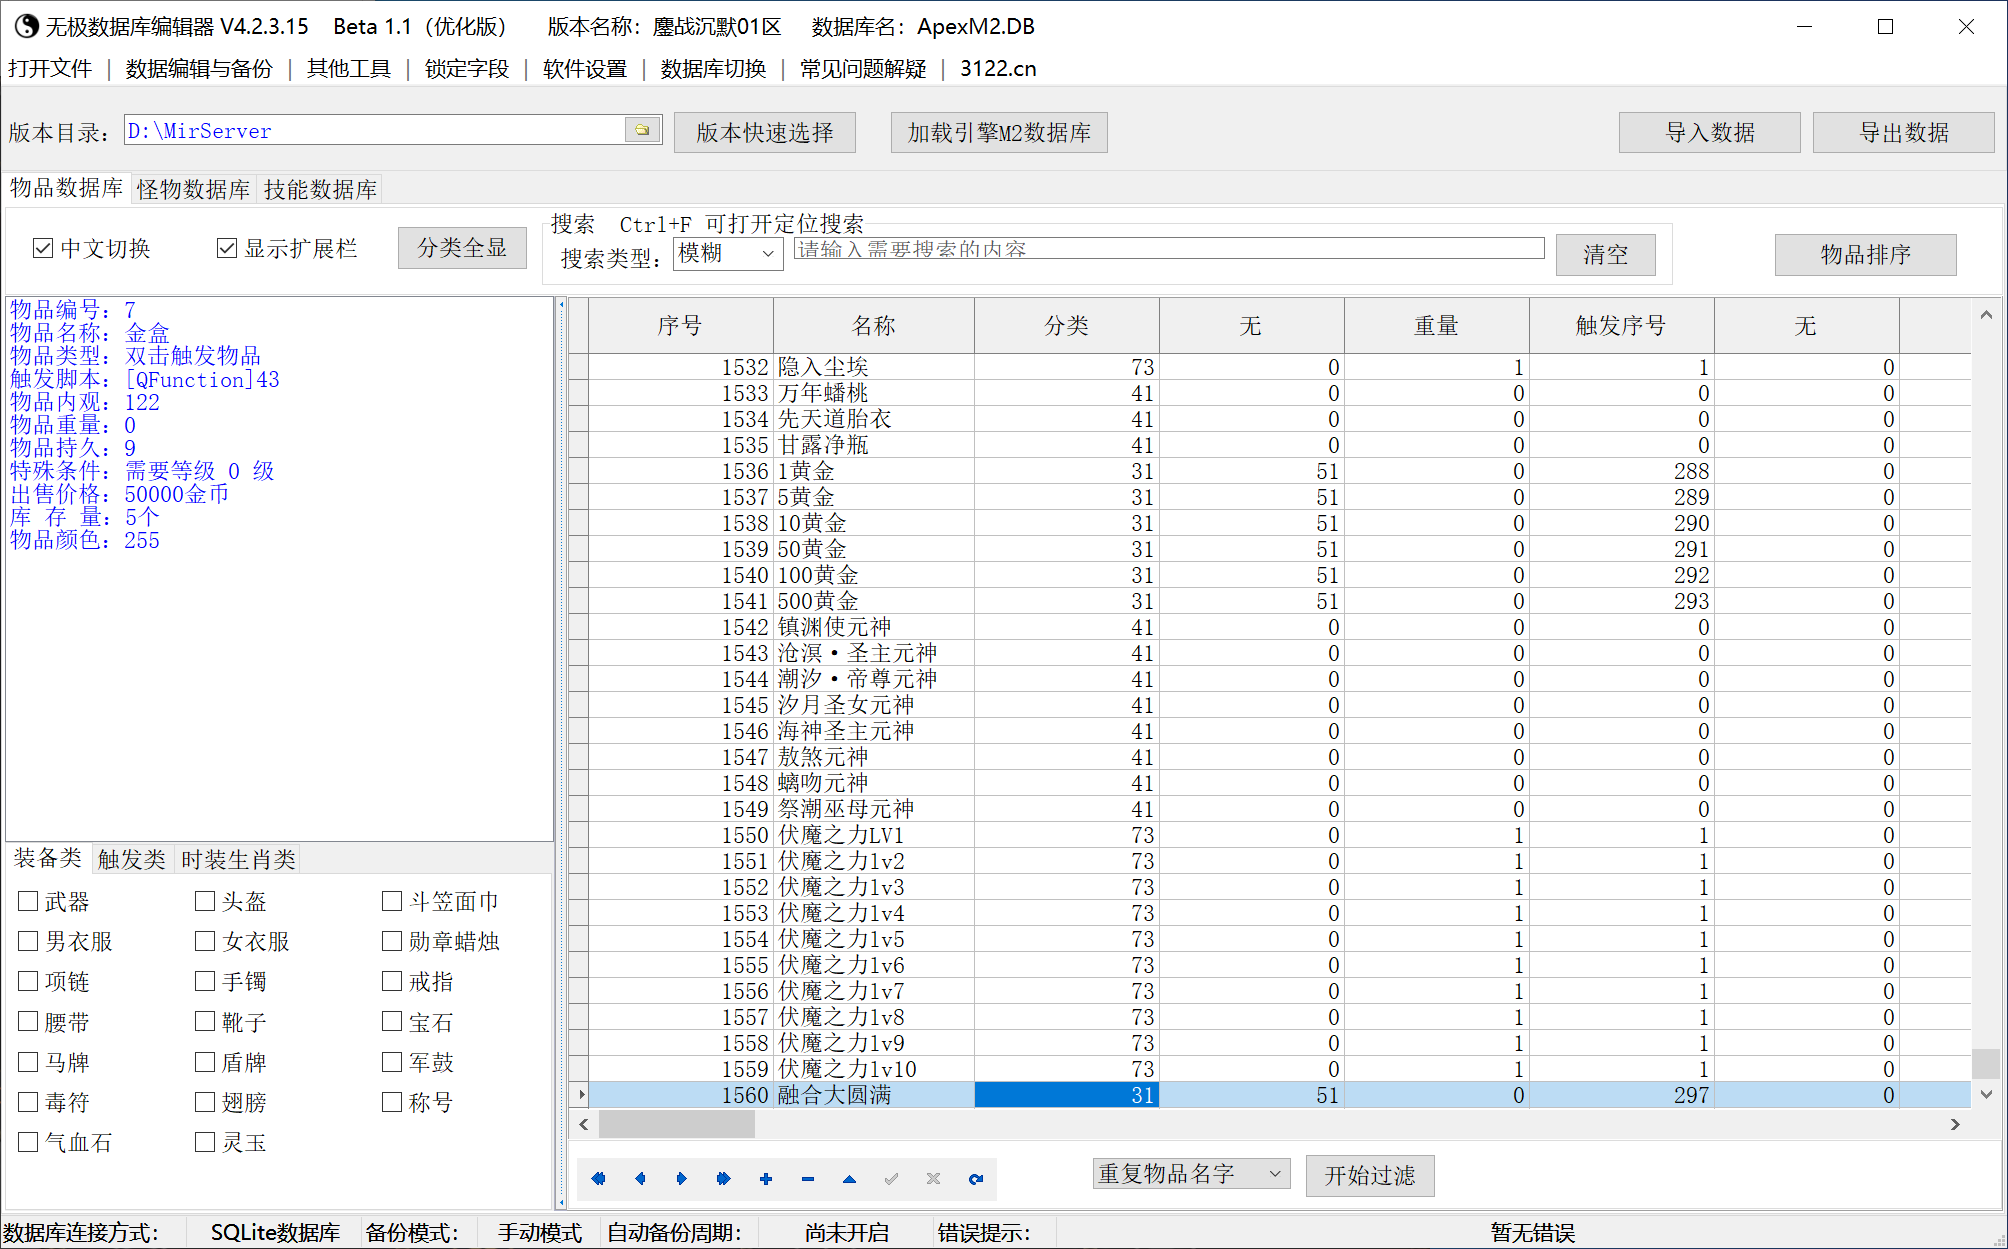Open the 锁定字段 menu
The width and height of the screenshot is (2008, 1249).
pyautogui.click(x=467, y=69)
